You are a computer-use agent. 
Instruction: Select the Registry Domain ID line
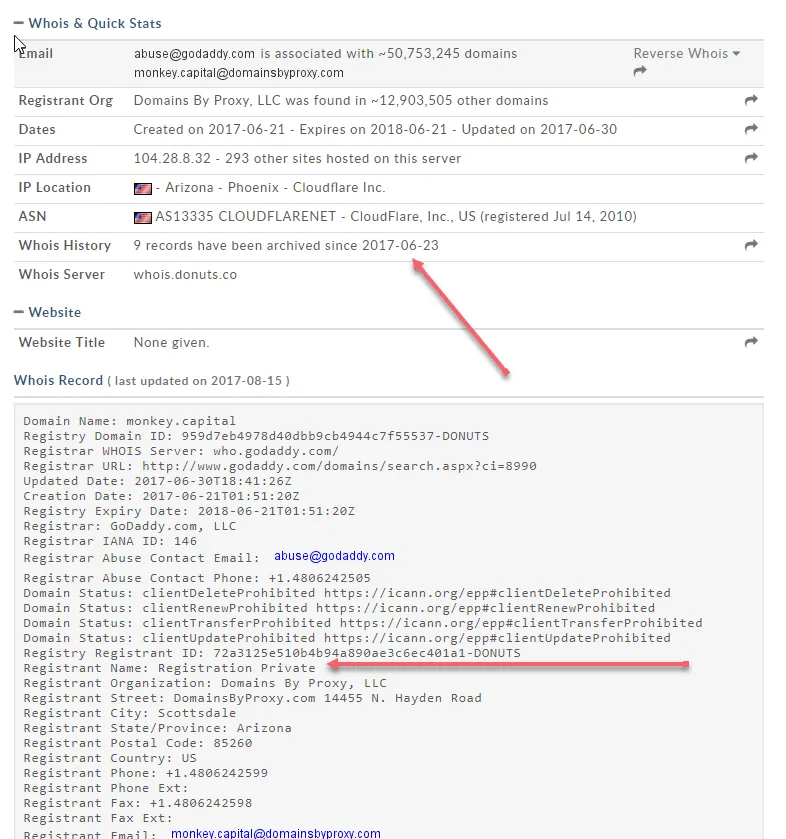tap(256, 436)
